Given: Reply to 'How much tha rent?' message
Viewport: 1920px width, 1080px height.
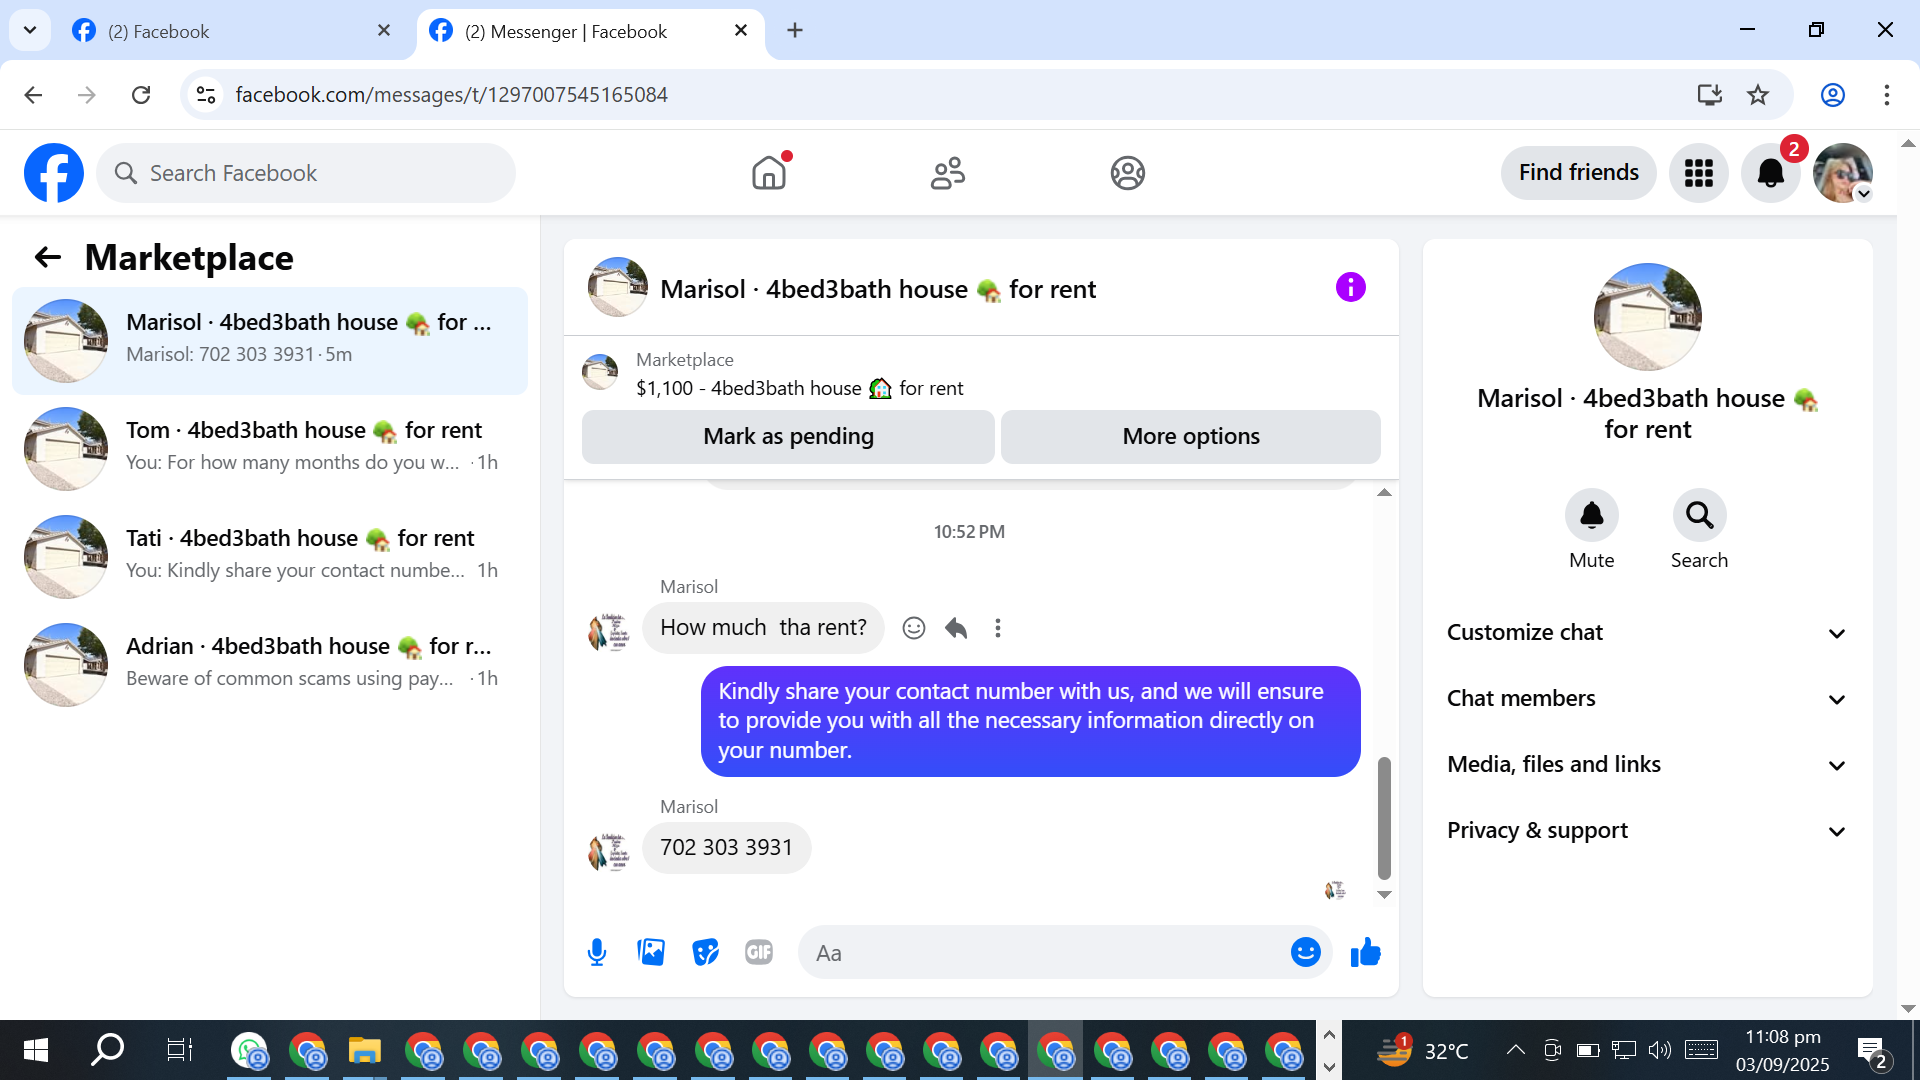Looking at the screenshot, I should tap(956, 628).
